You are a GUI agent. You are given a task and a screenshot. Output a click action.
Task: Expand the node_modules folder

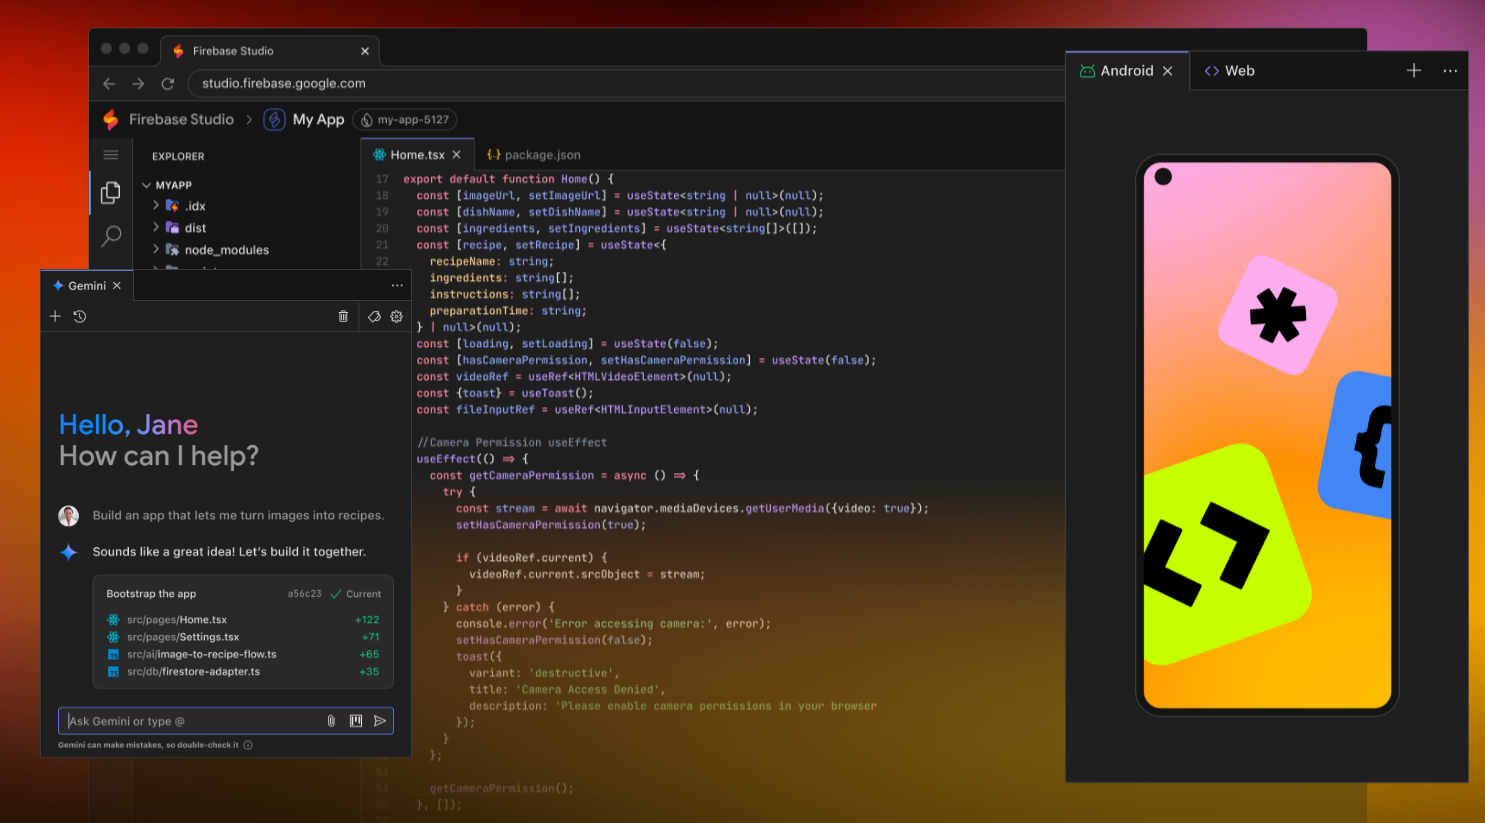[156, 250]
